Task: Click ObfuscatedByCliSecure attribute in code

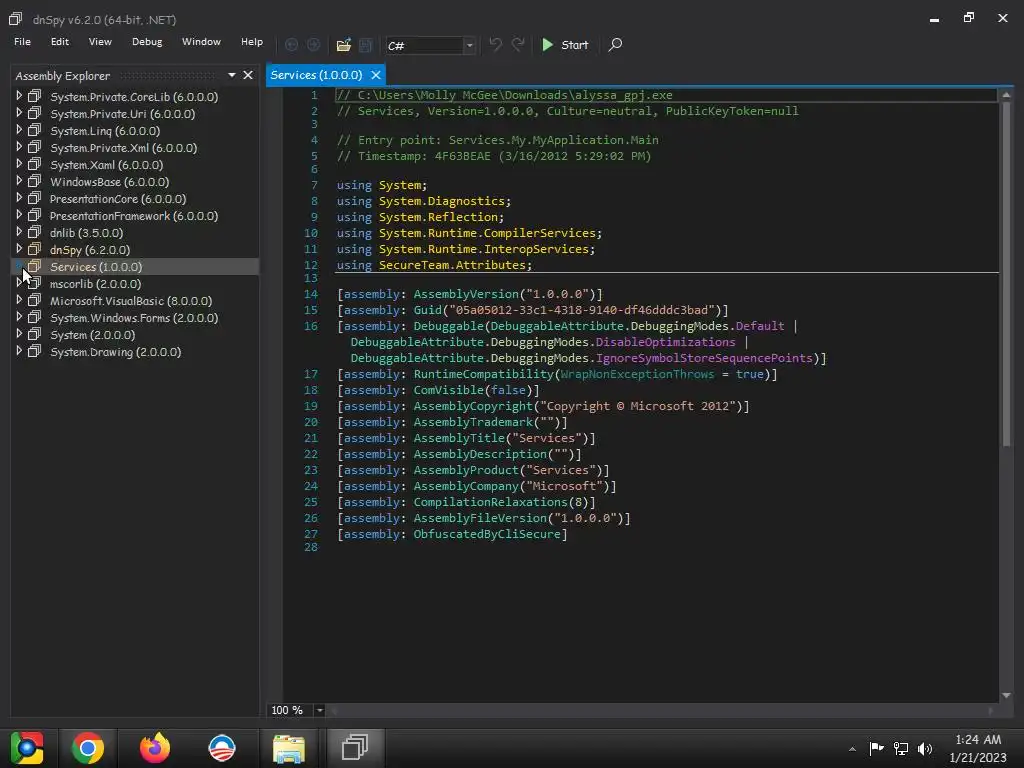Action: tap(487, 534)
